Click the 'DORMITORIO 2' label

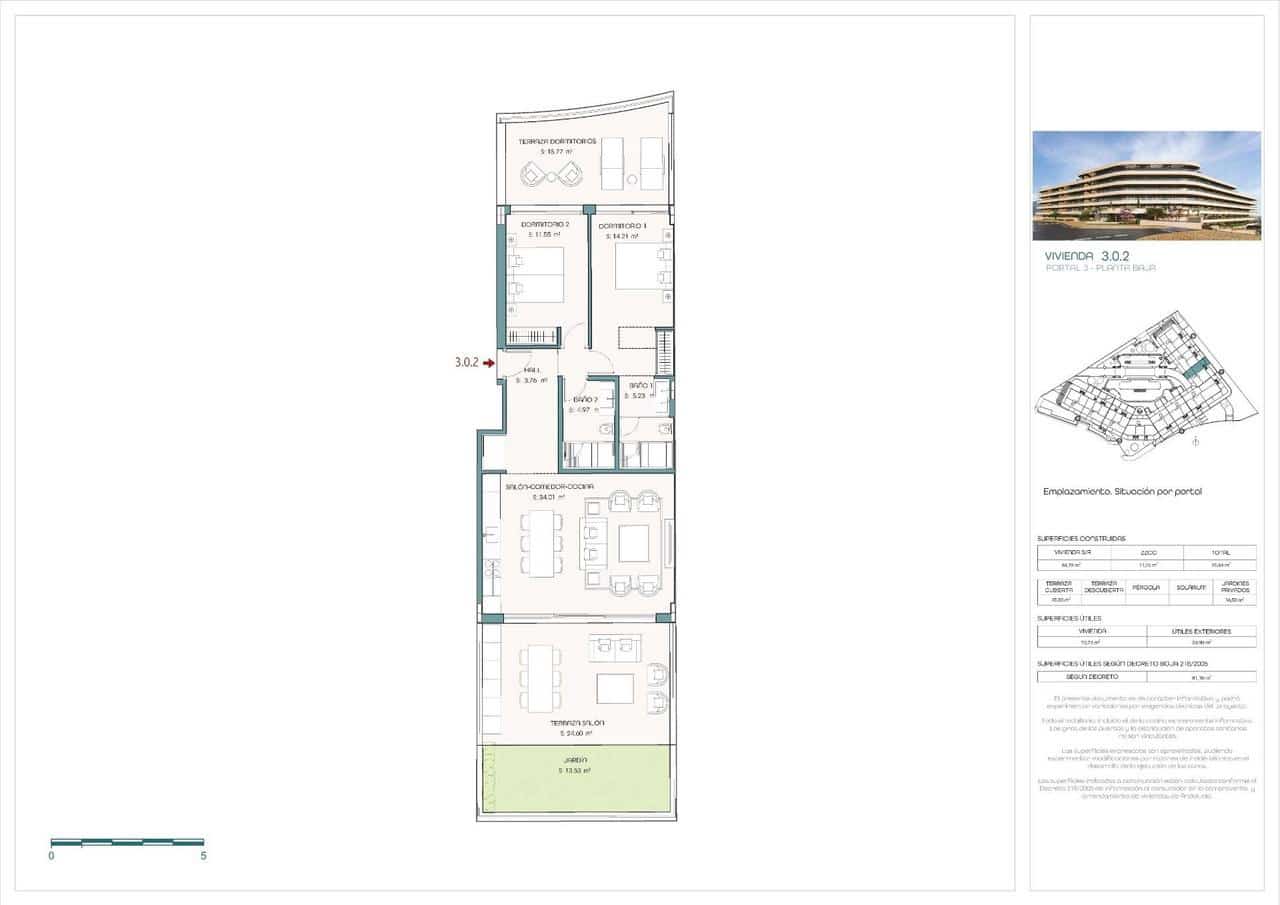[x=544, y=225]
